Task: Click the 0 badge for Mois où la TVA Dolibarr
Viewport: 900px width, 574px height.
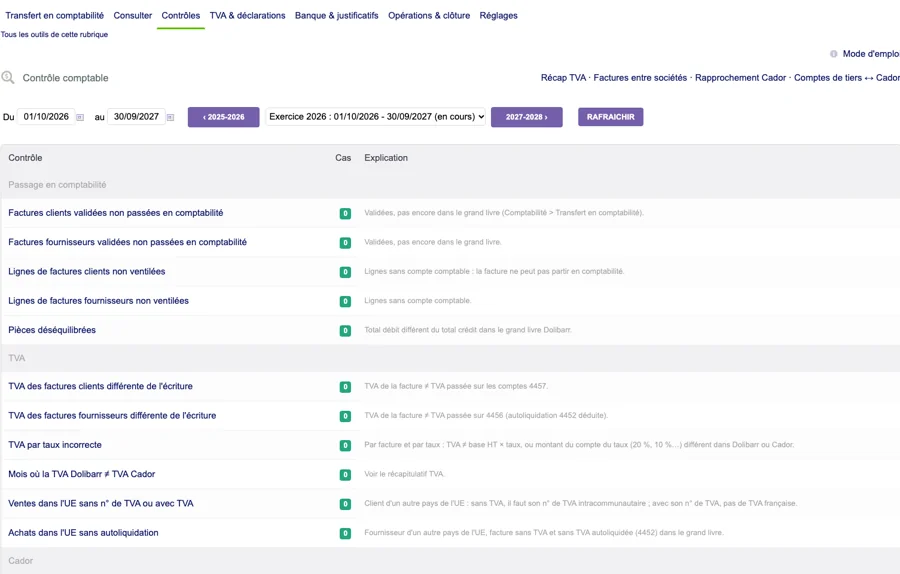Action: pyautogui.click(x=345, y=475)
